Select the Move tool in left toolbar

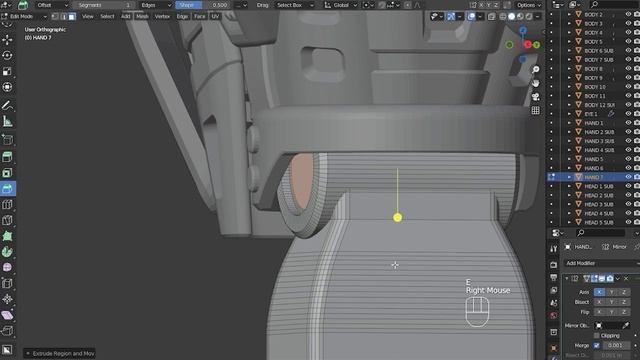[7, 40]
